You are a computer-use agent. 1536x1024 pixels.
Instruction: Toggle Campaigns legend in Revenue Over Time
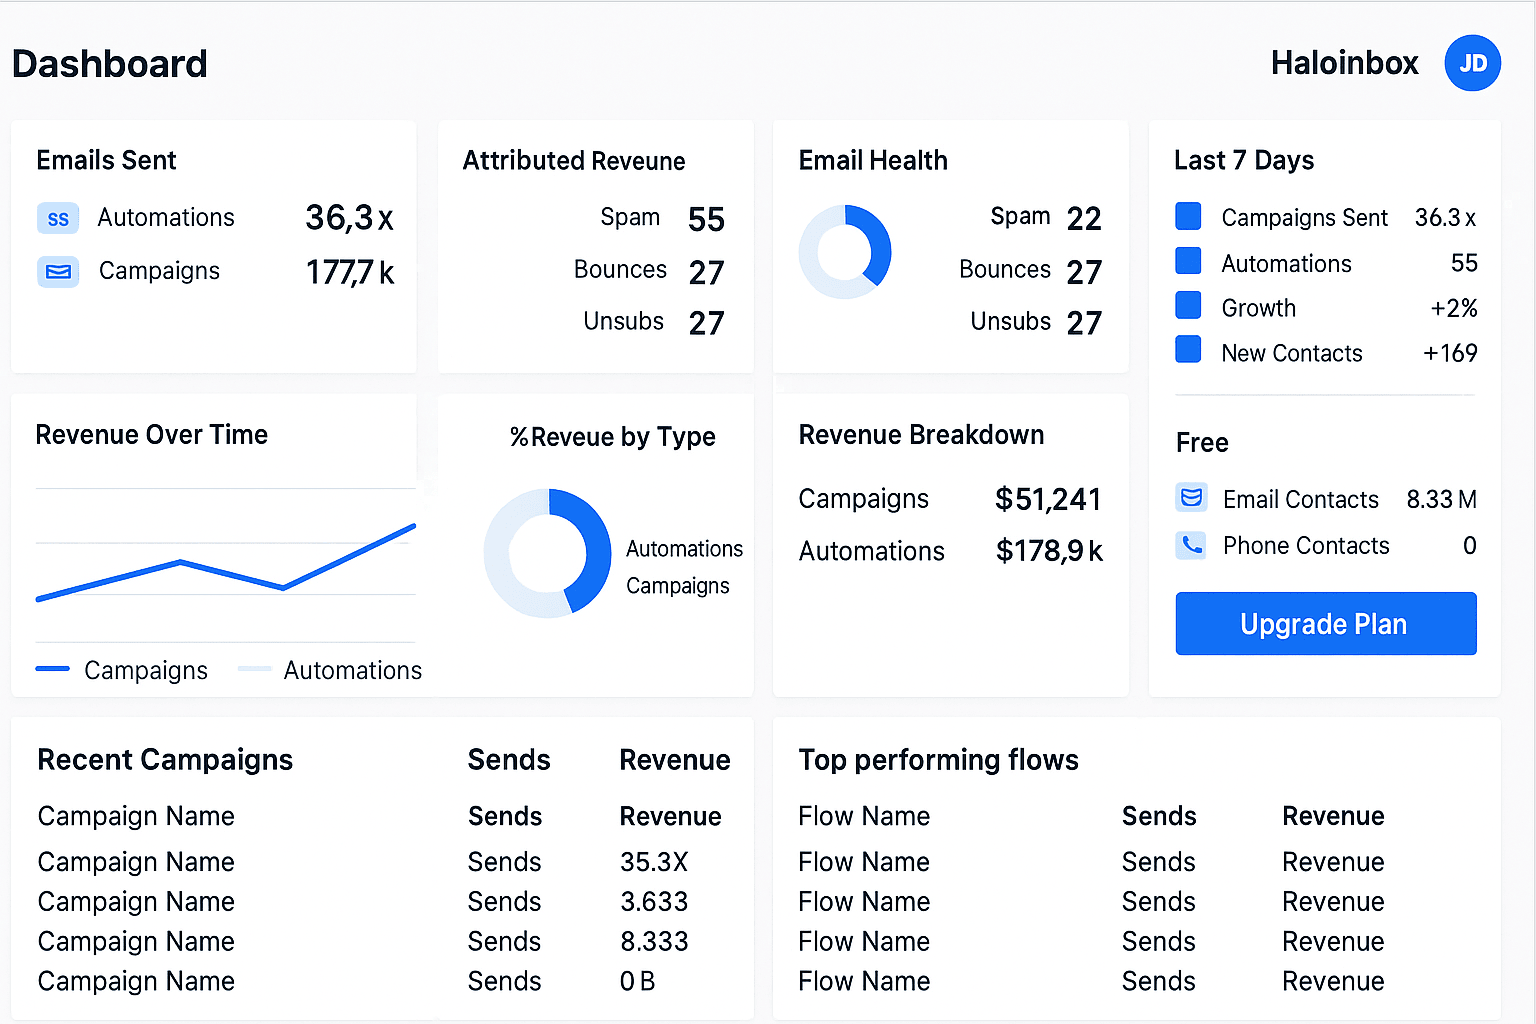click(x=122, y=670)
